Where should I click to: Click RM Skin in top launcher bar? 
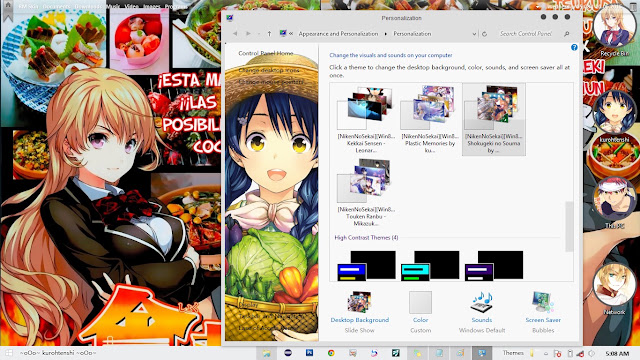pyautogui.click(x=28, y=7)
